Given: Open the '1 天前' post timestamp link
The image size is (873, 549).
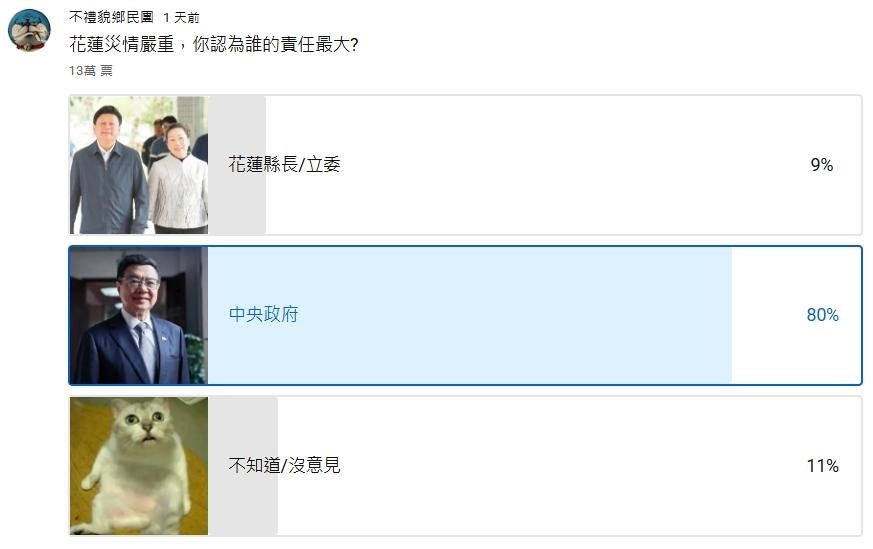Looking at the screenshot, I should [181, 18].
